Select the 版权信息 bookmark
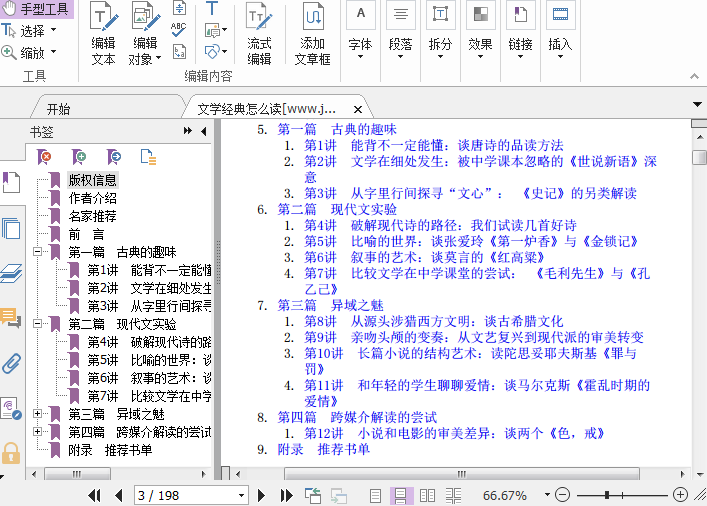 [x=92, y=180]
